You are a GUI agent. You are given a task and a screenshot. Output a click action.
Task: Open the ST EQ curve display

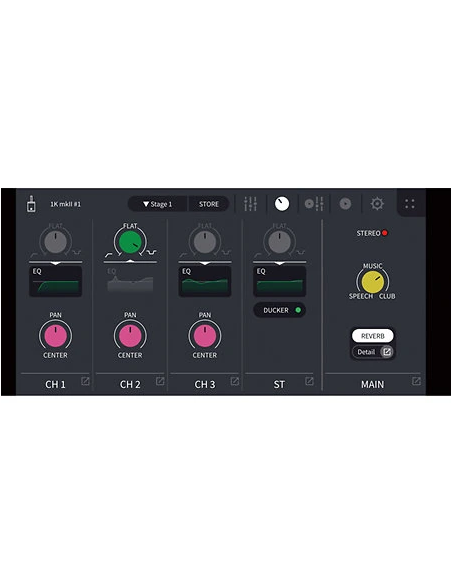point(279,281)
